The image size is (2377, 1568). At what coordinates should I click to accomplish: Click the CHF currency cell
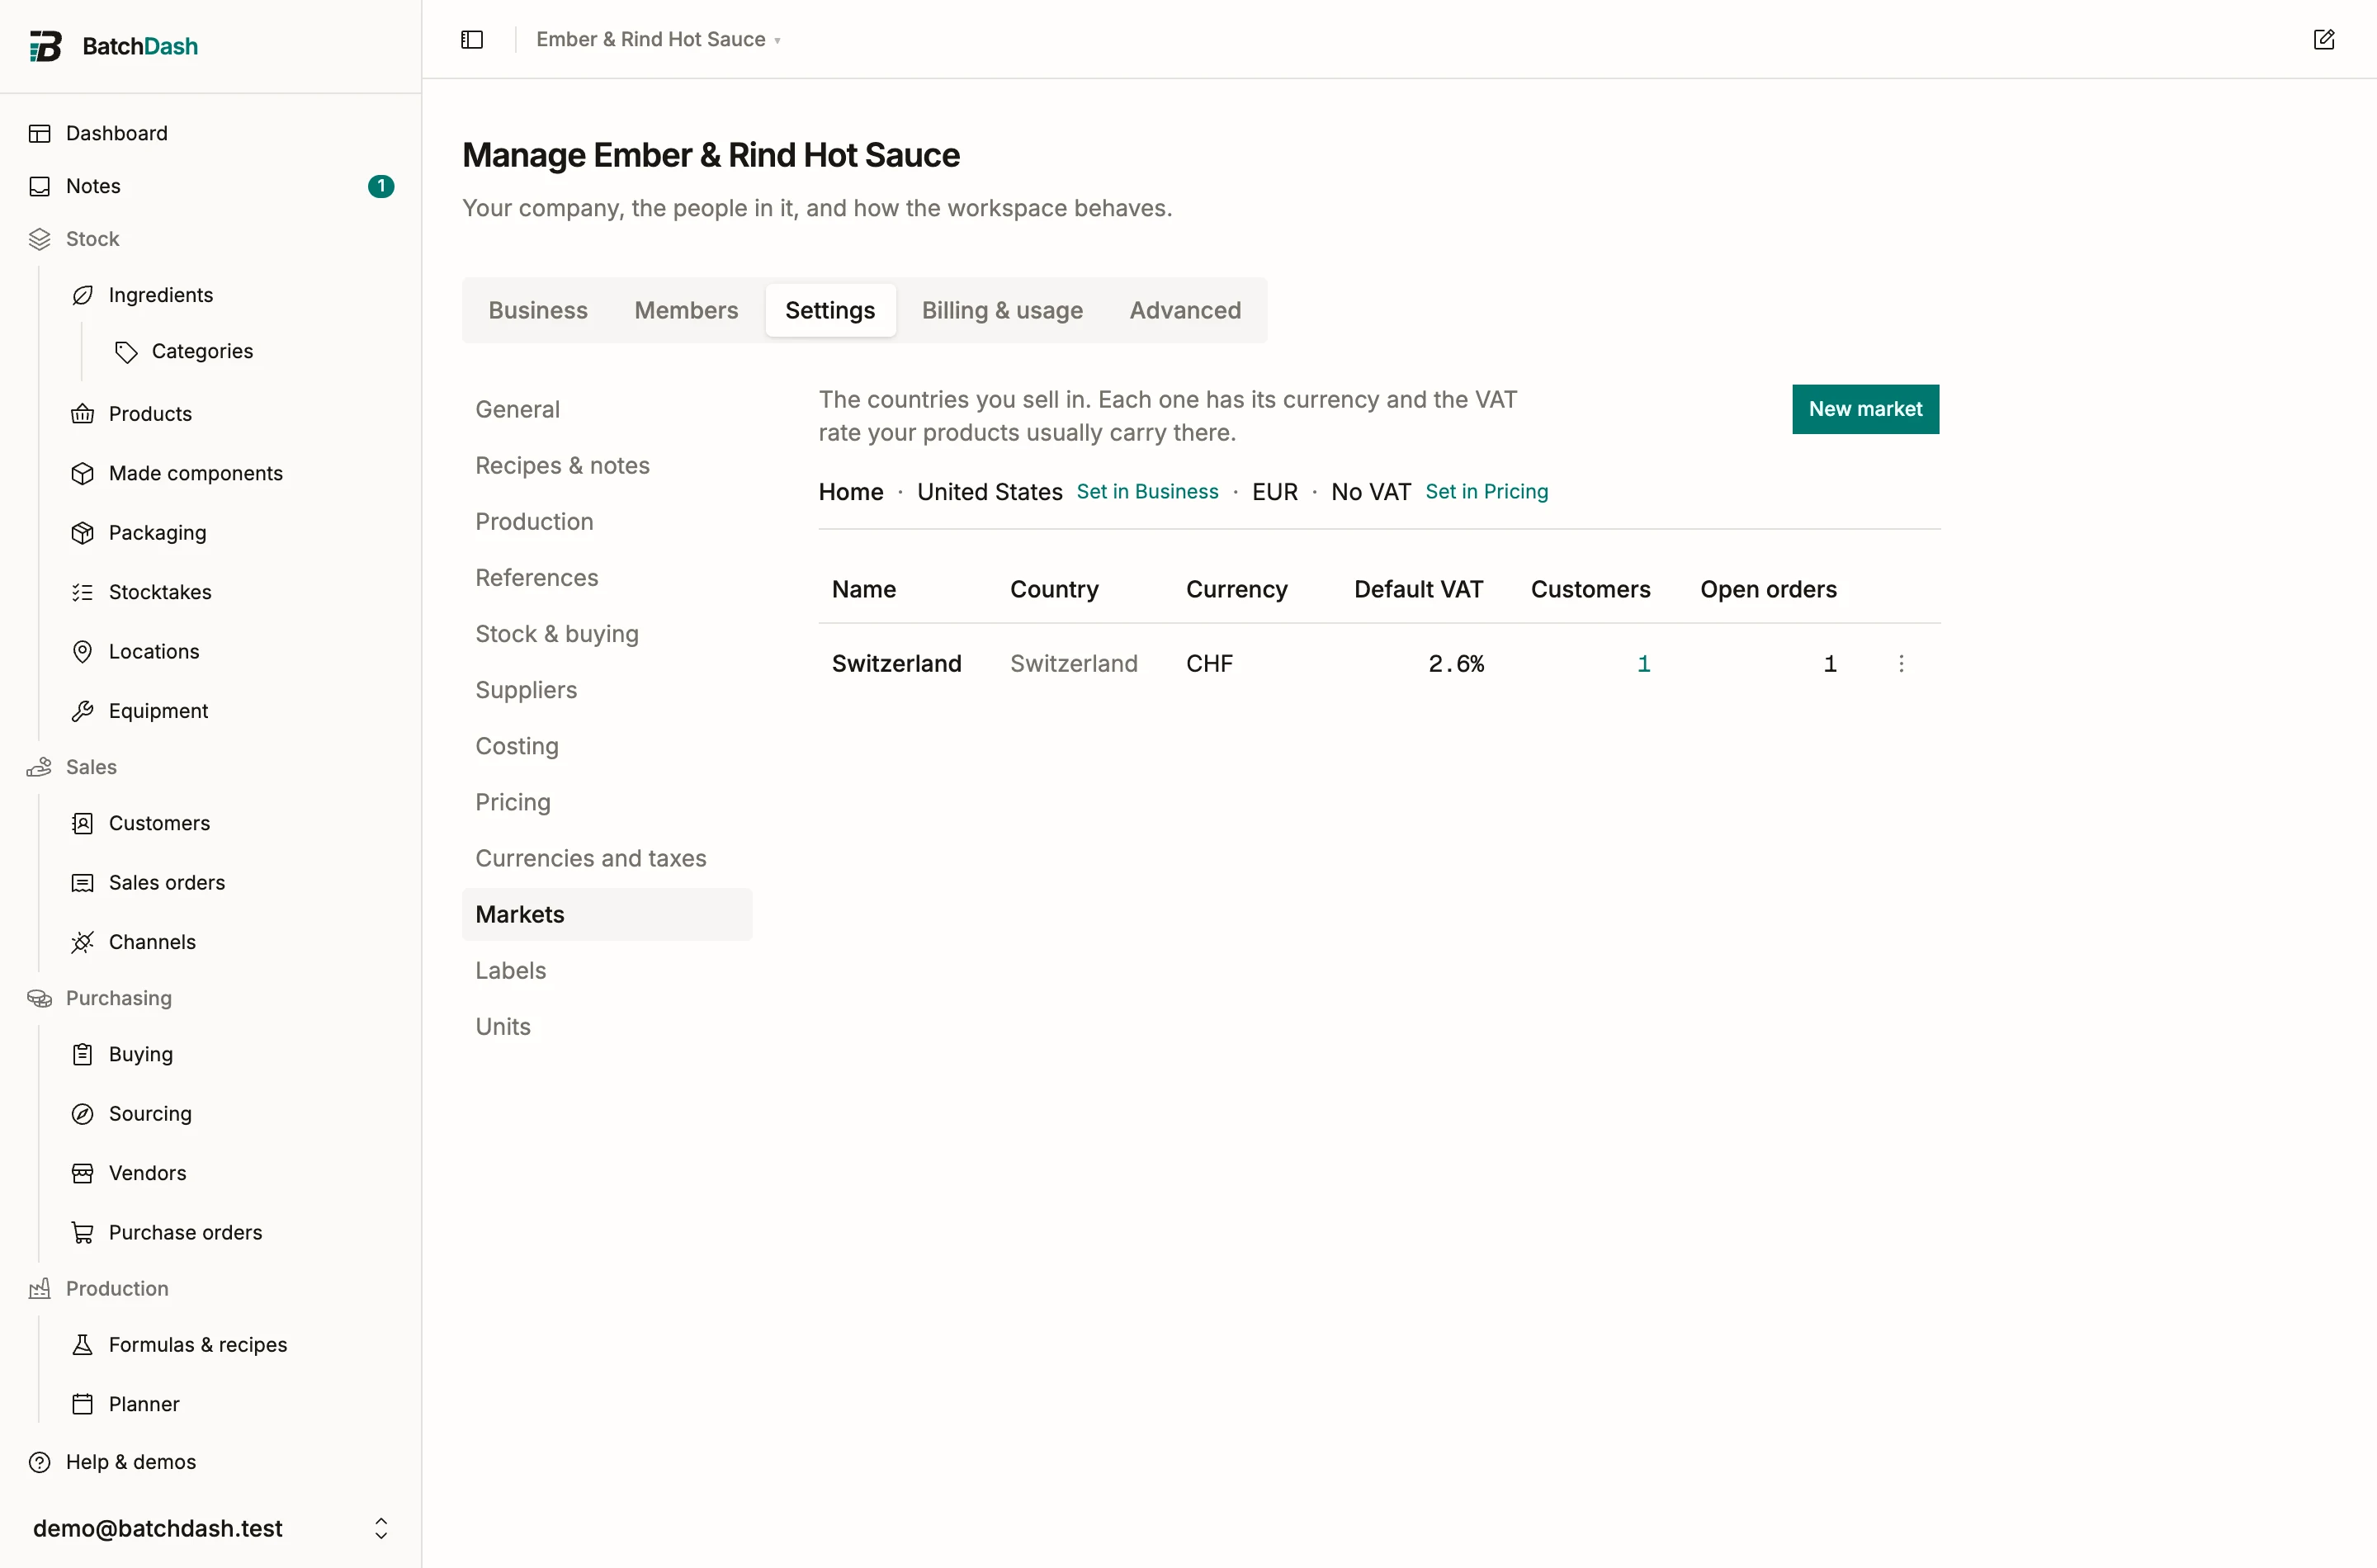(x=1209, y=664)
